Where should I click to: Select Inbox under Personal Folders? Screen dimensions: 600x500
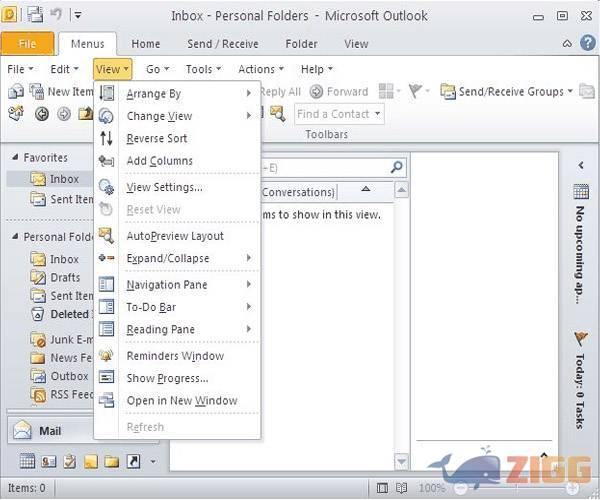point(55,259)
